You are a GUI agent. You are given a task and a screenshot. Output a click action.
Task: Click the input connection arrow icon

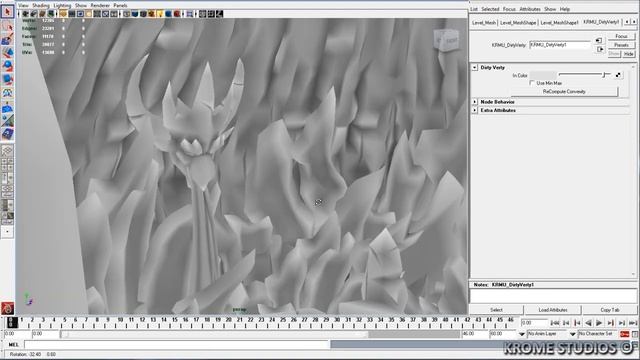(x=599, y=40)
